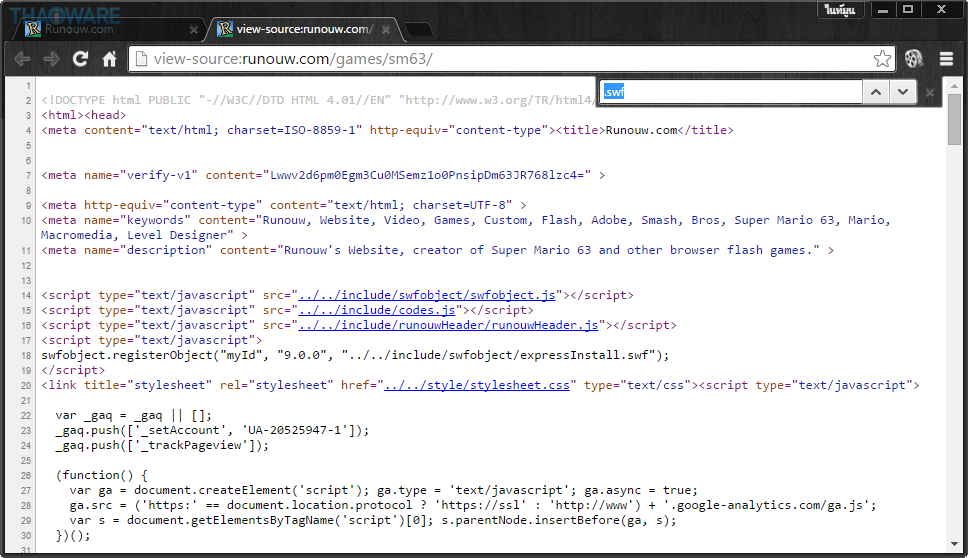Click '.google-analytics.com/ga.js' string
Screen dimensions: 968x558
[767, 505]
